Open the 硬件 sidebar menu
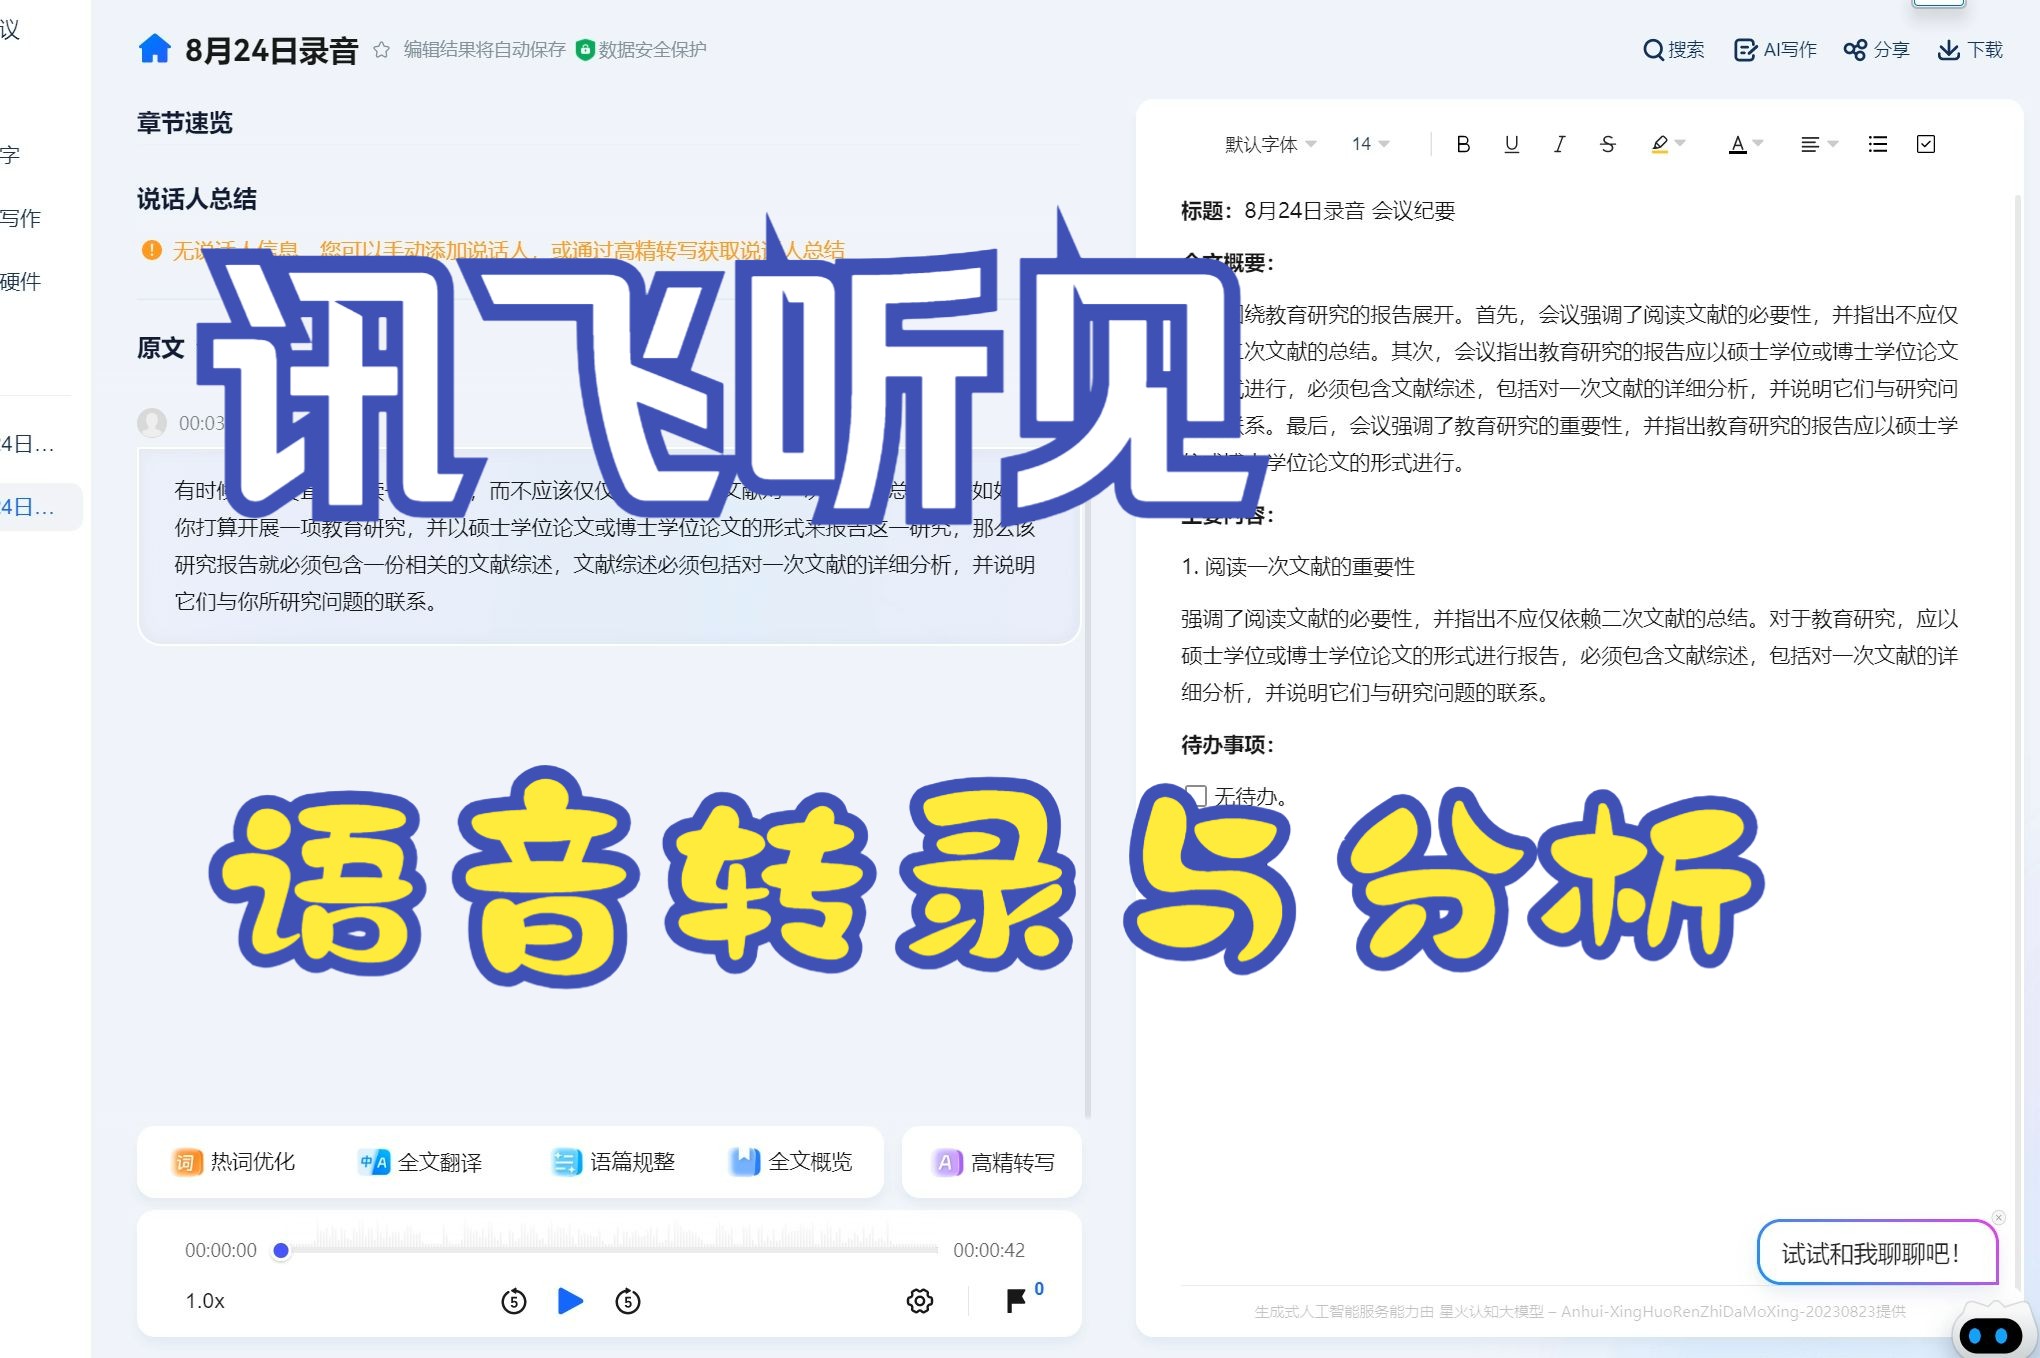The width and height of the screenshot is (2040, 1358). pos(21,281)
